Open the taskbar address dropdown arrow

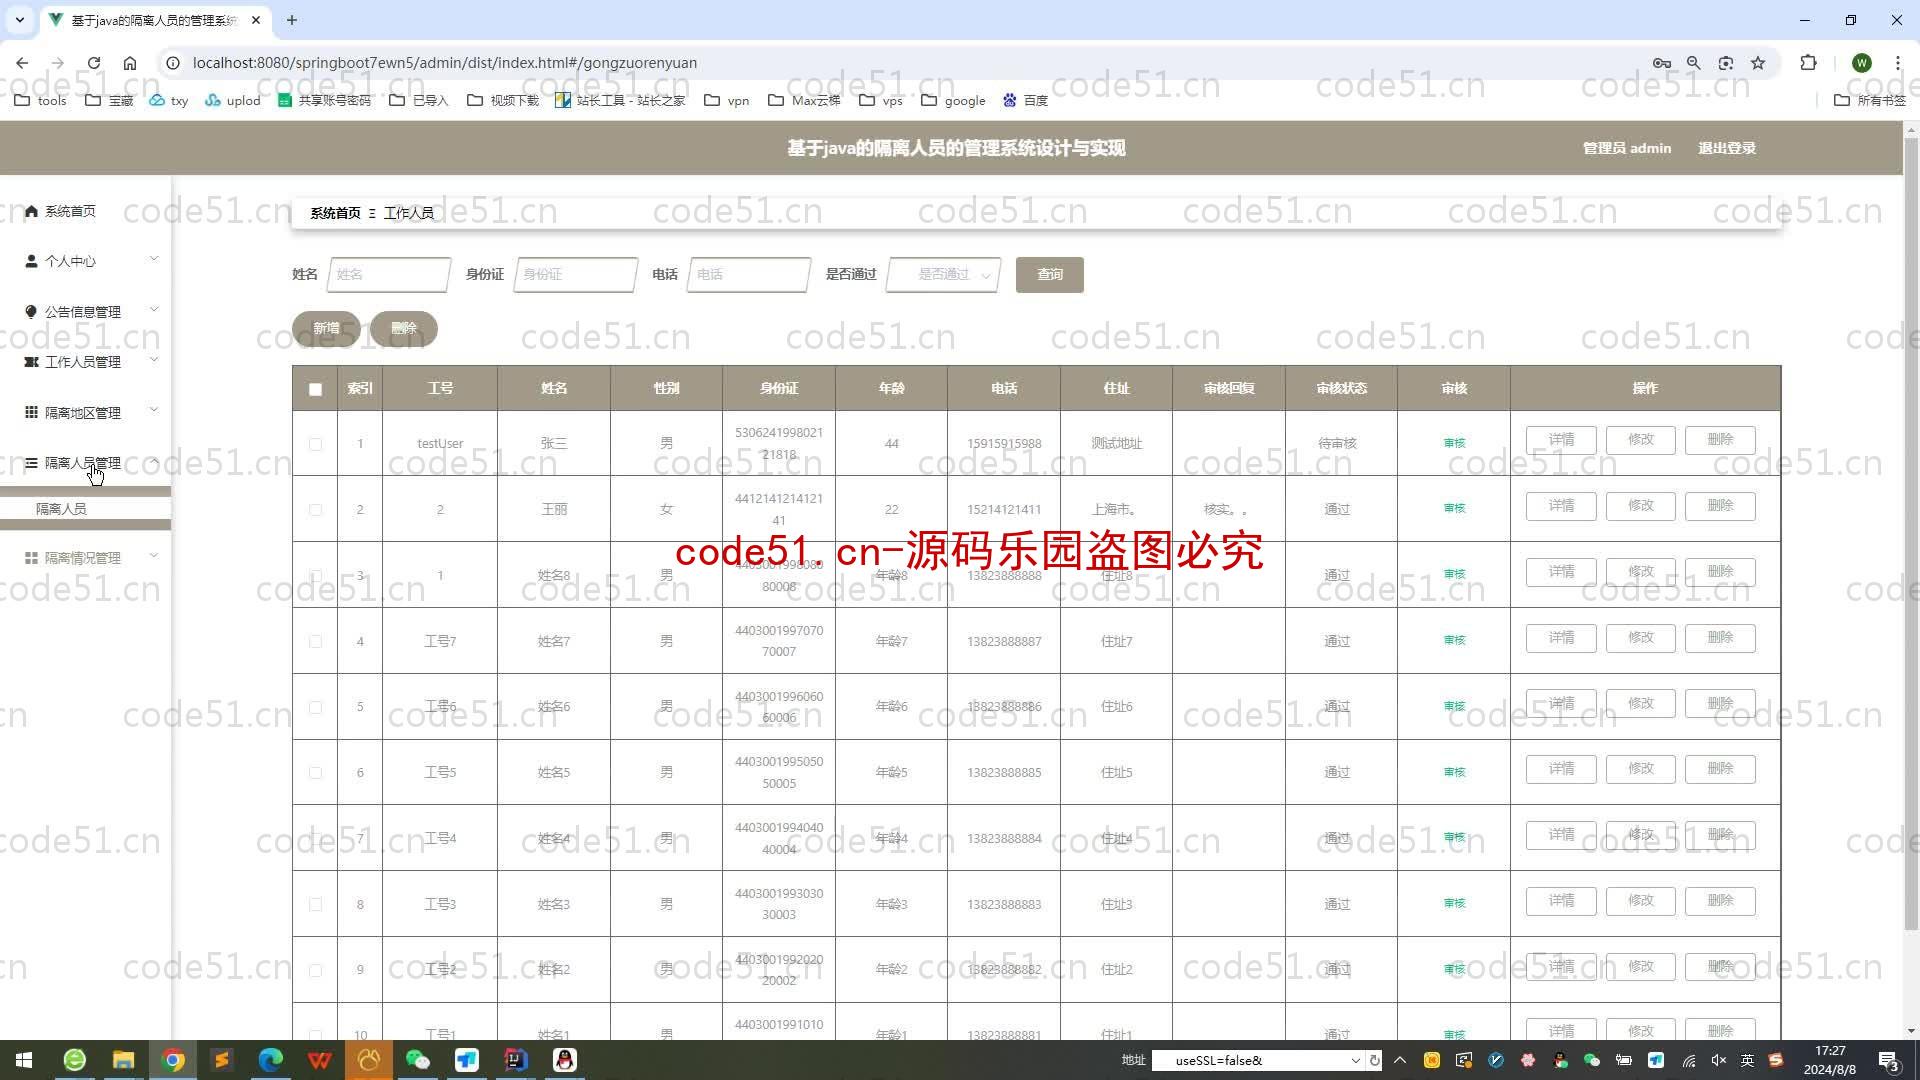1355,1060
